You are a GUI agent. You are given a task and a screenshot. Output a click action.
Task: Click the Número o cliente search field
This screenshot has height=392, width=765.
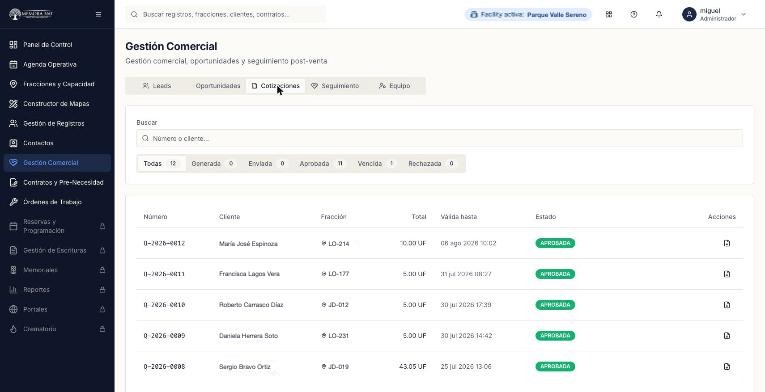440,139
